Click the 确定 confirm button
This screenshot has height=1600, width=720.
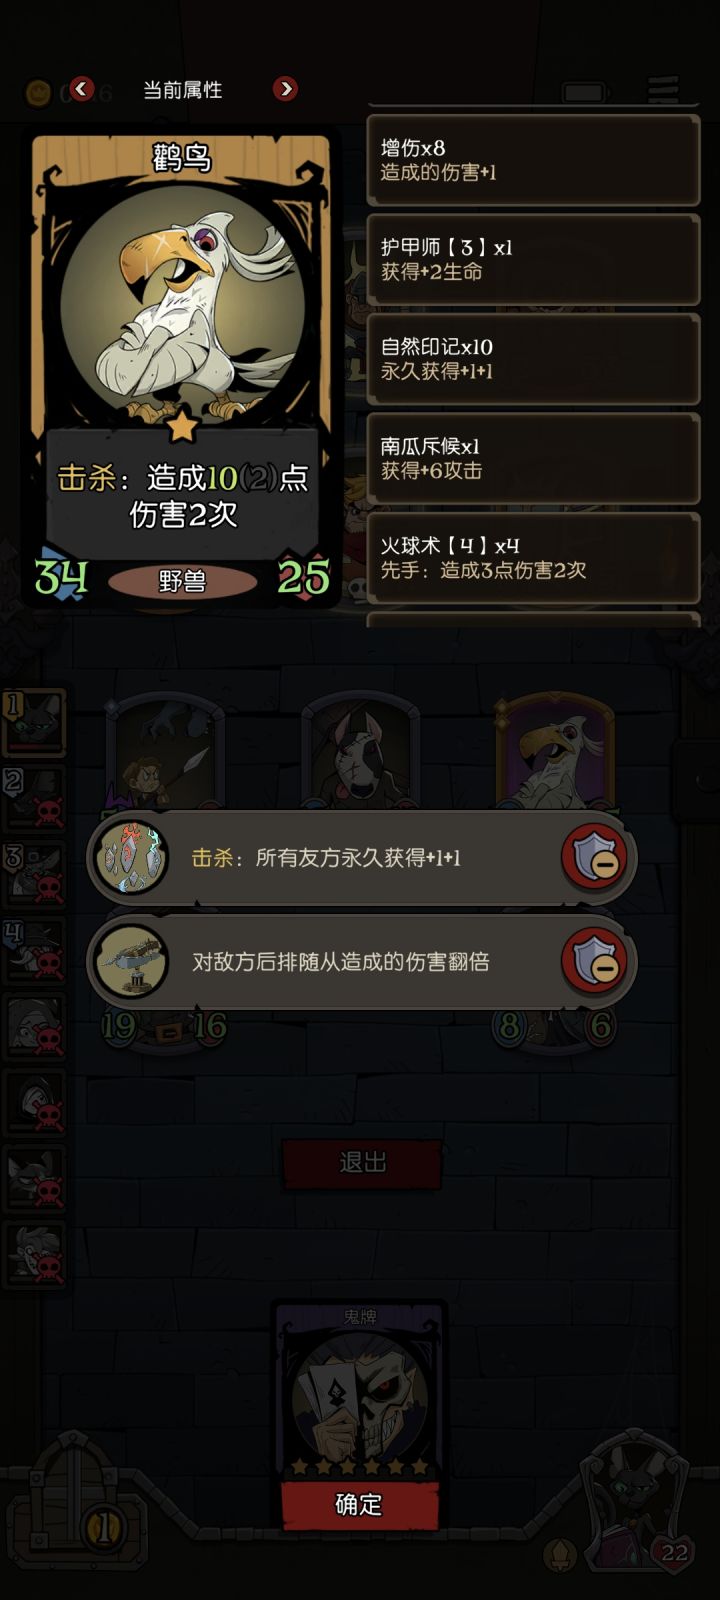coord(359,1504)
